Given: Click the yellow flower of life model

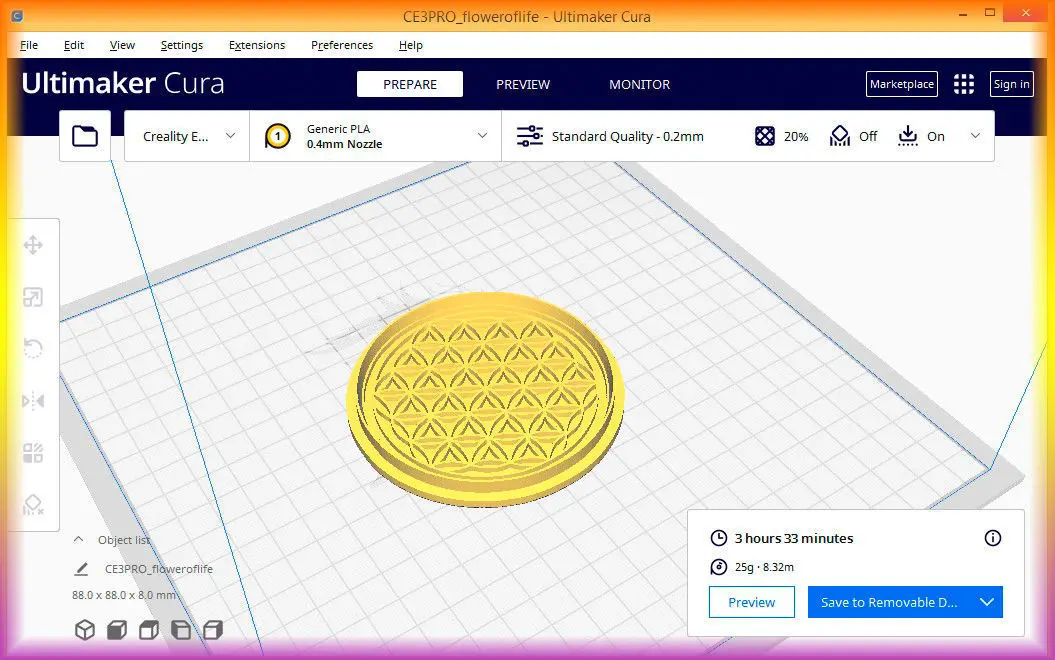Looking at the screenshot, I should [x=484, y=398].
